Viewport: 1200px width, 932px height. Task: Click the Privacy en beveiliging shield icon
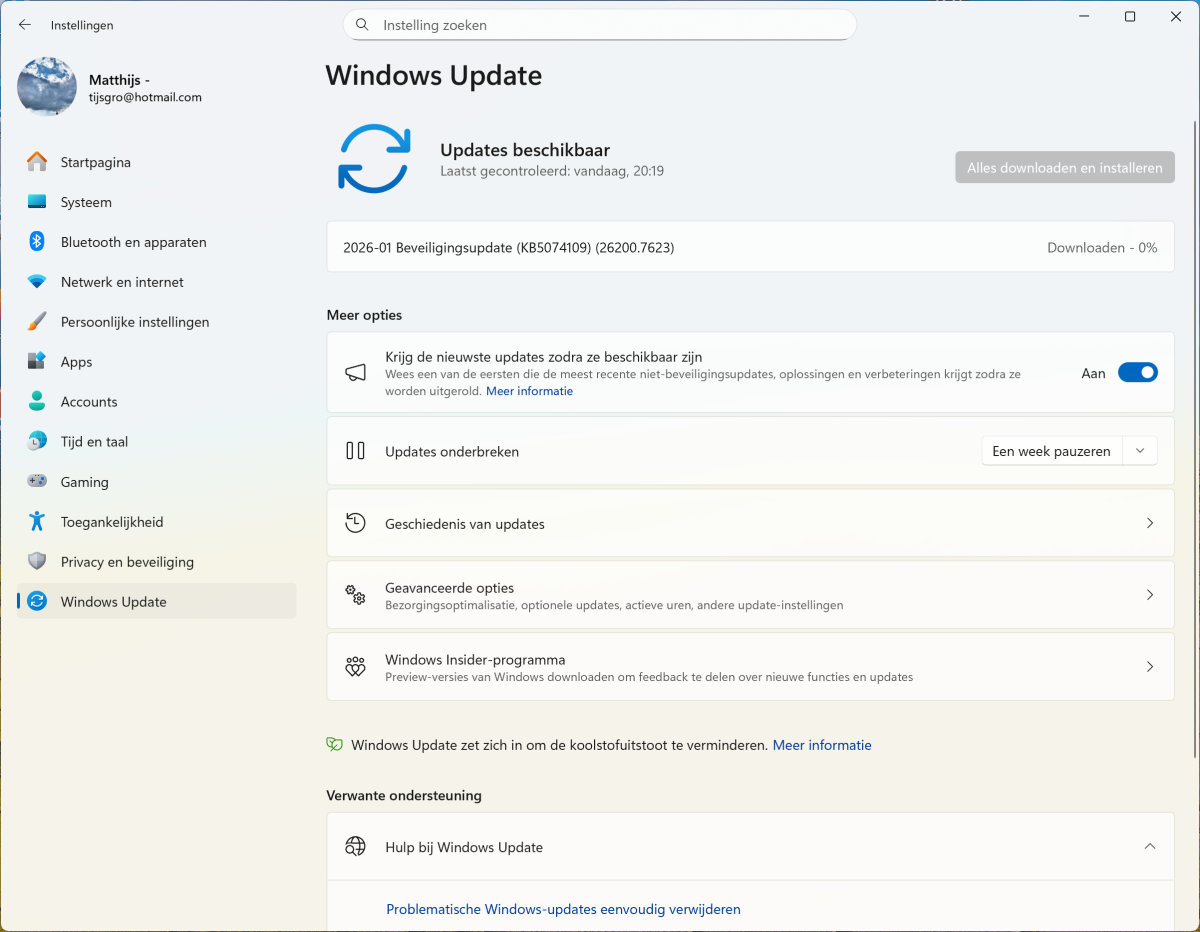point(37,562)
